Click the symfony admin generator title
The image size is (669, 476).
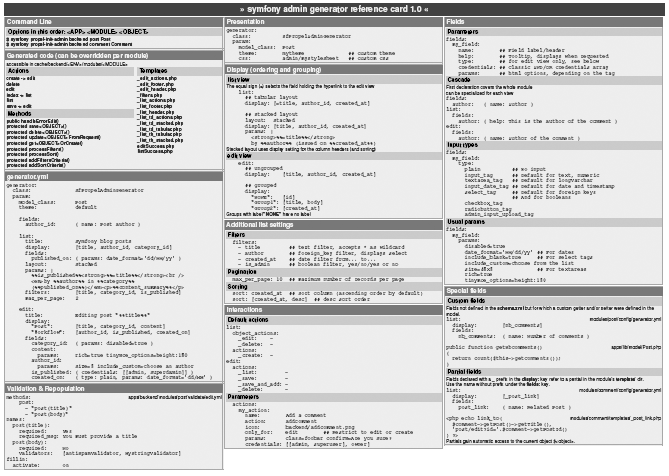click(x=334, y=7)
